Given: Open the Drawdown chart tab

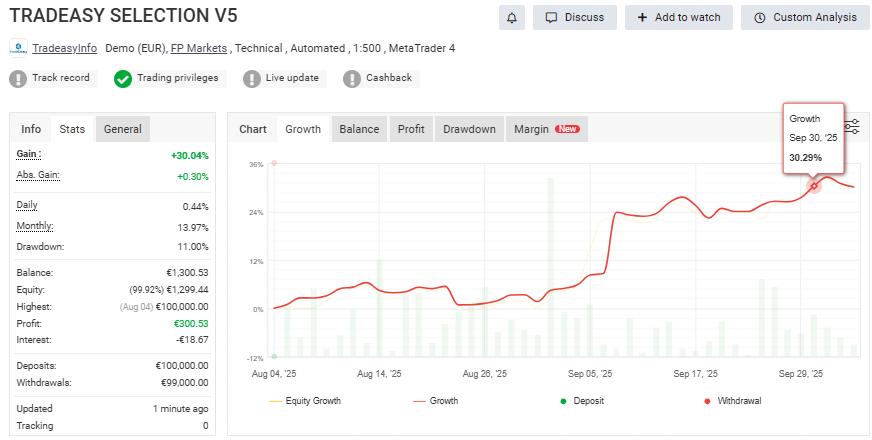Looking at the screenshot, I should tap(469, 129).
